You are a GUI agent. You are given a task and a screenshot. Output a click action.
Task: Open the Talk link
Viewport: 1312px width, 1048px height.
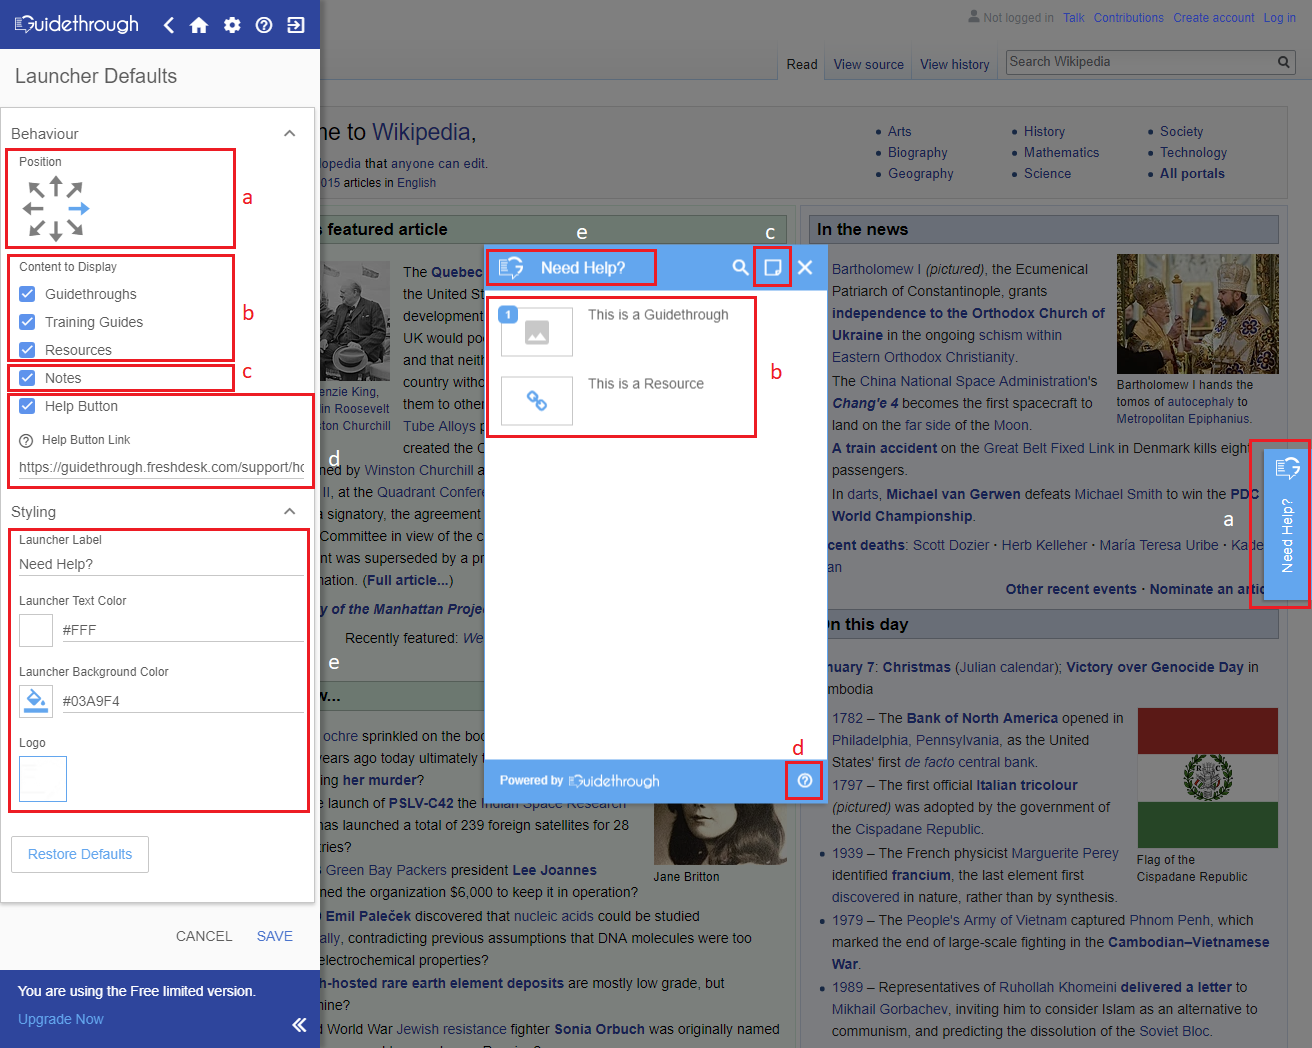[x=1074, y=18]
